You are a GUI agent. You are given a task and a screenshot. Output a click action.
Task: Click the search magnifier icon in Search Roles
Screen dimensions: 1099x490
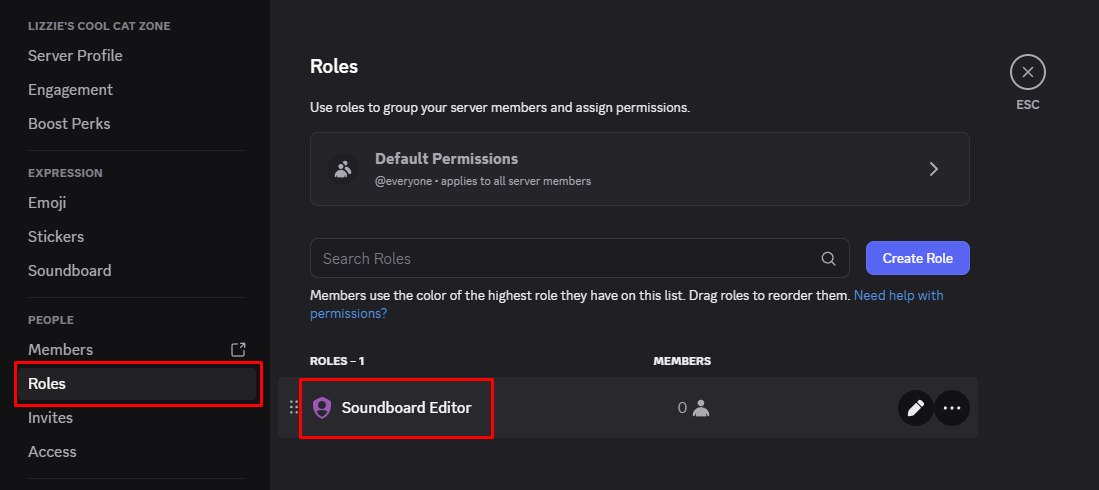pos(828,259)
